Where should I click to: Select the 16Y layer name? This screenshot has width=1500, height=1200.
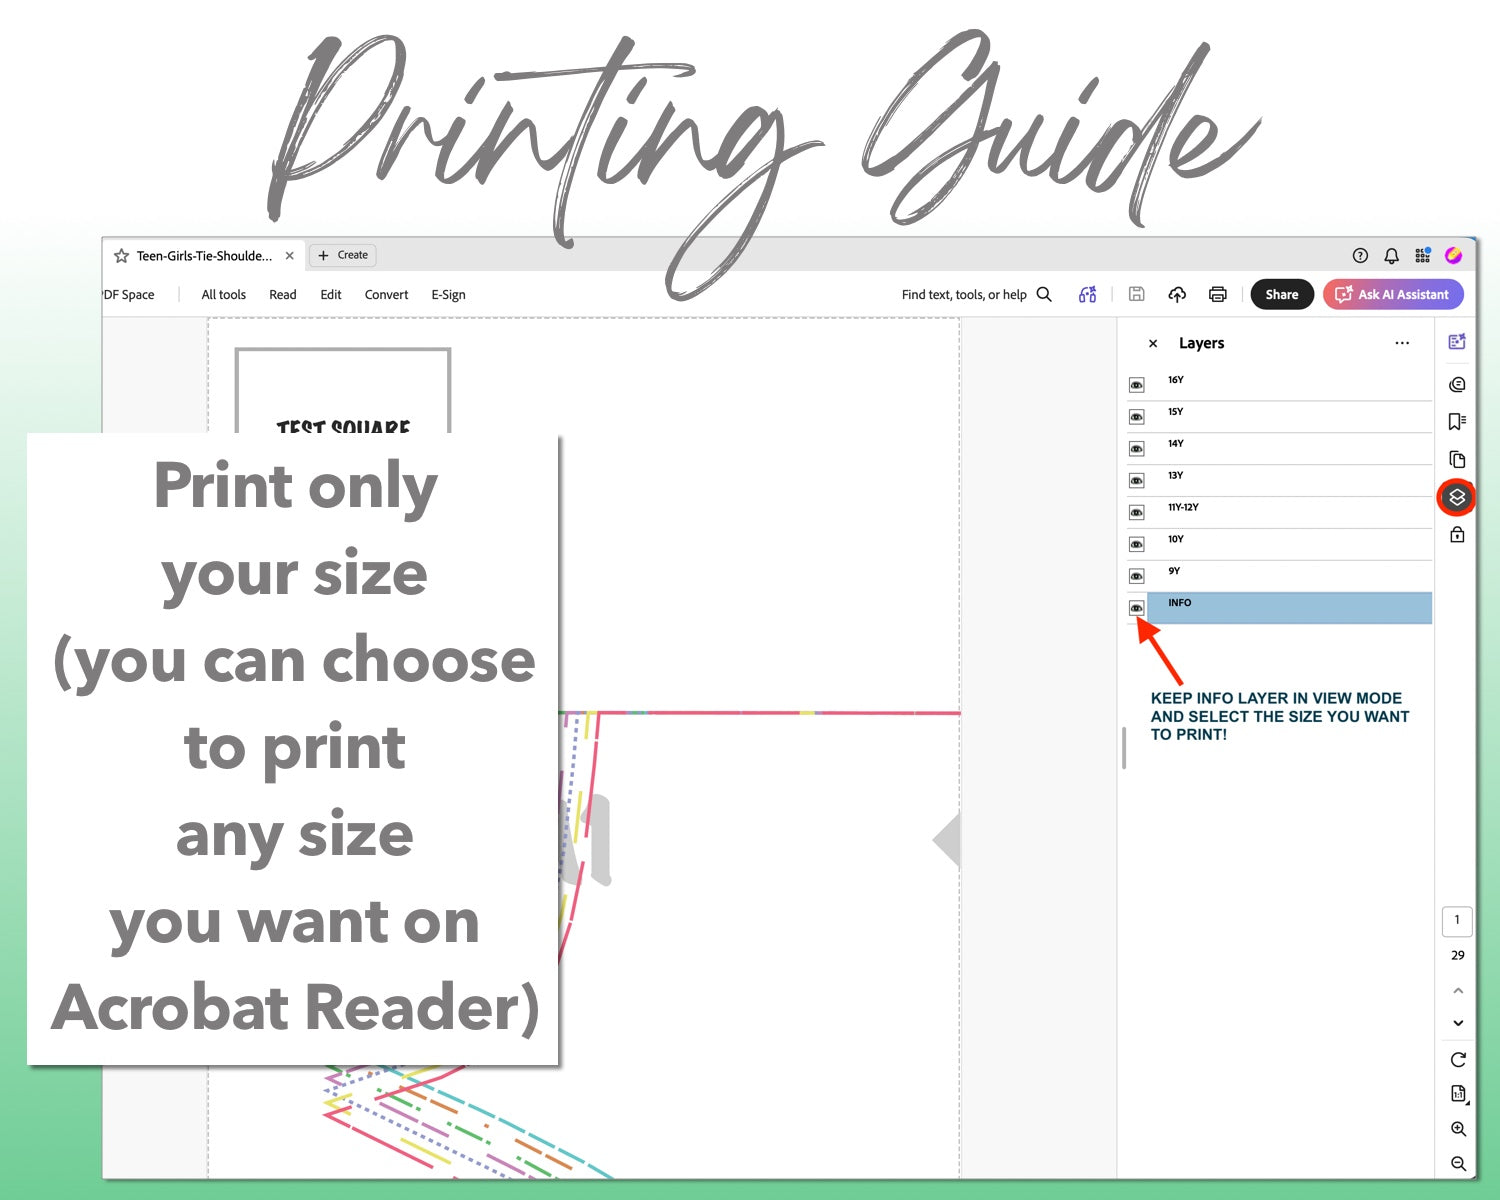1176,380
